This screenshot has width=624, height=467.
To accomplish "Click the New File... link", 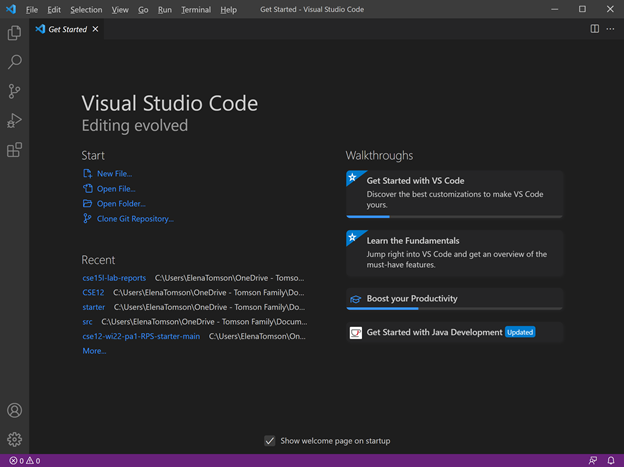I will [115, 174].
